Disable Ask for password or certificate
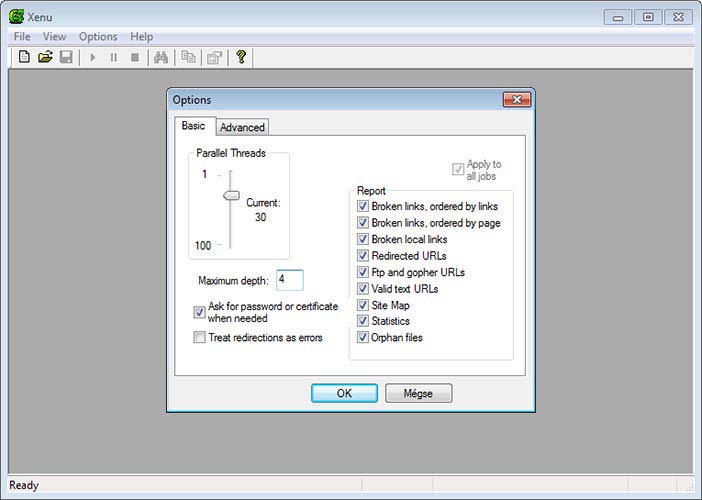Screen dimensions: 702x500 (200, 312)
